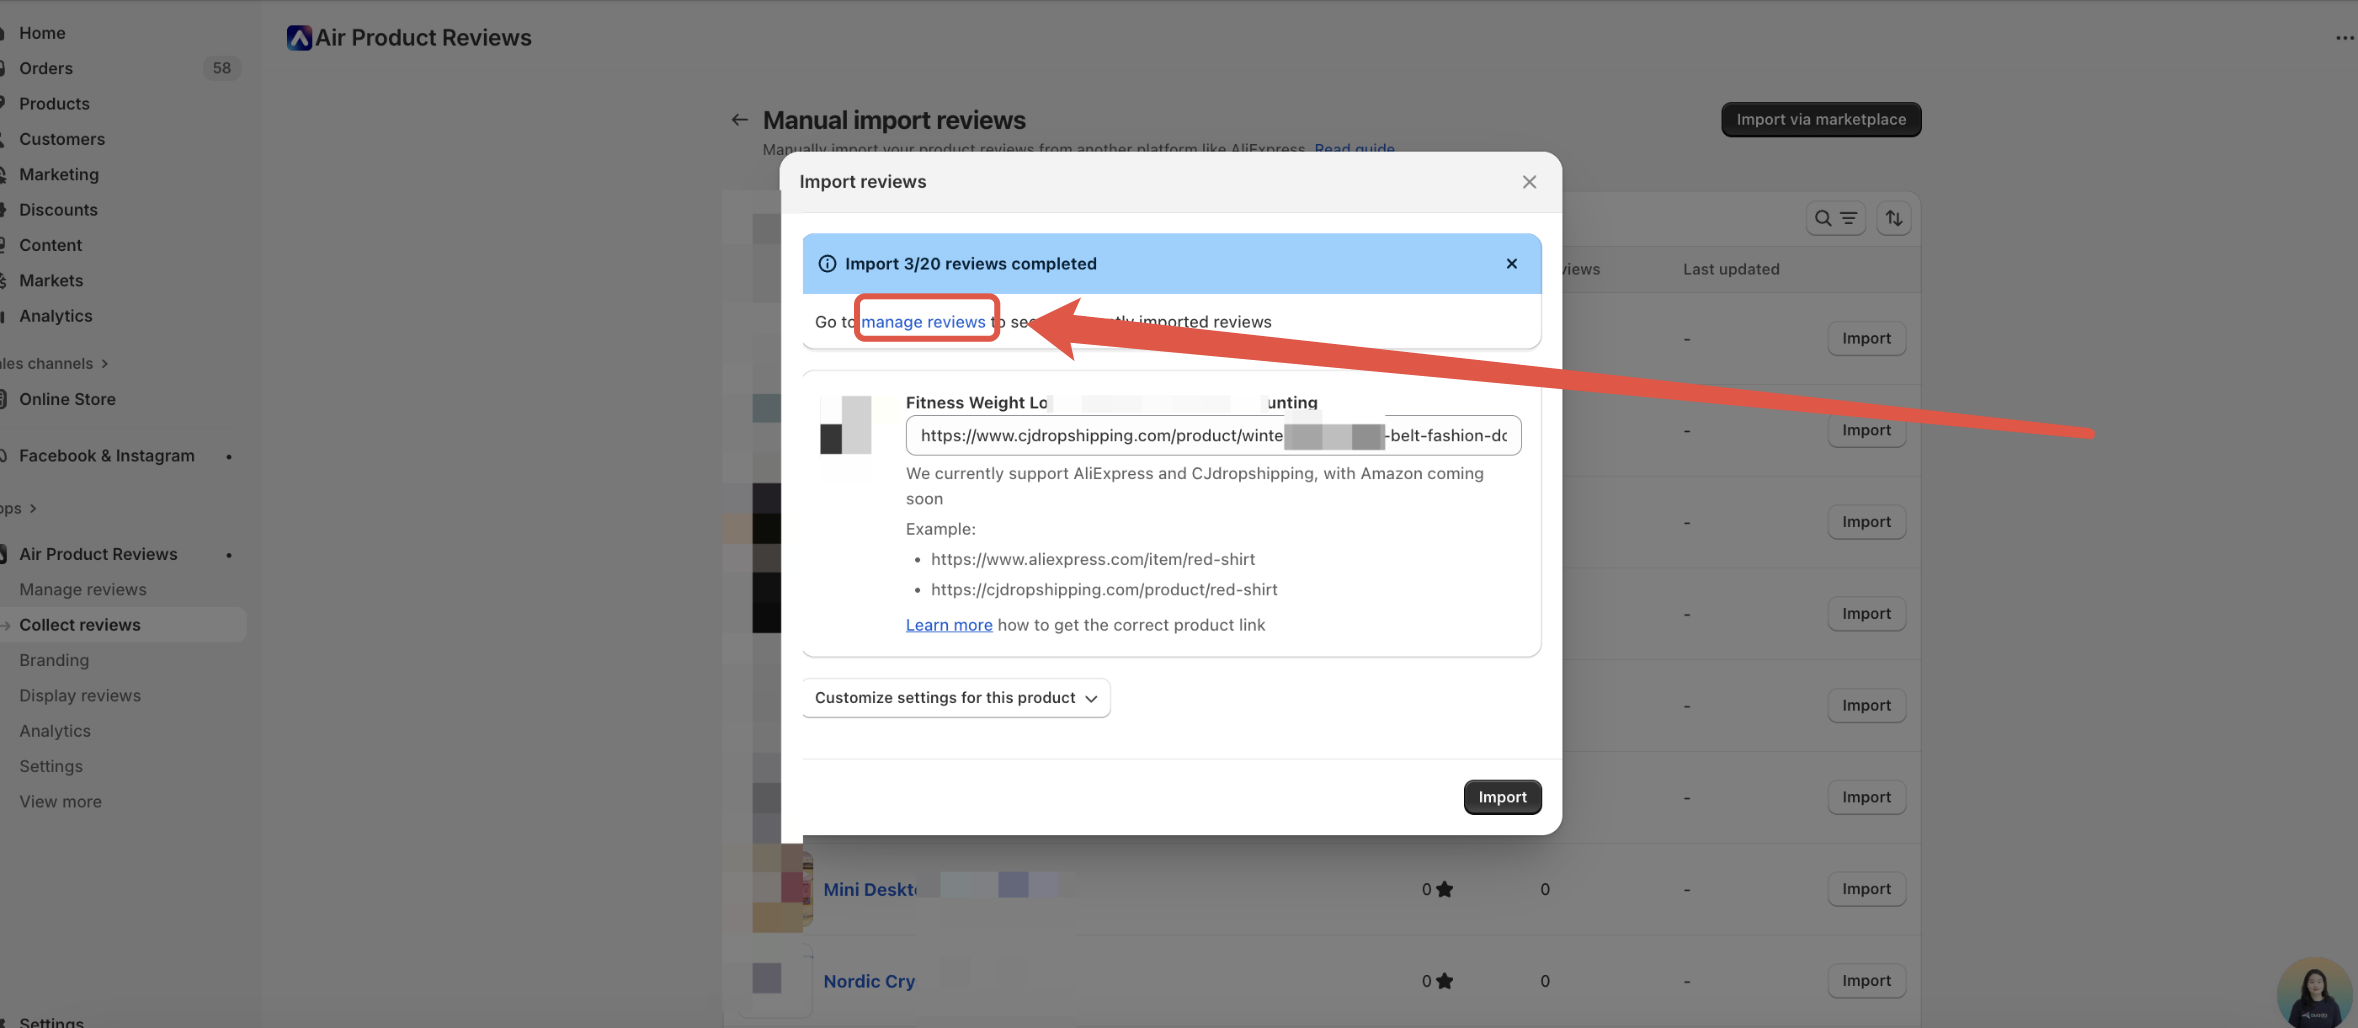
Task: Click the info icon in the blue banner
Action: tap(827, 264)
